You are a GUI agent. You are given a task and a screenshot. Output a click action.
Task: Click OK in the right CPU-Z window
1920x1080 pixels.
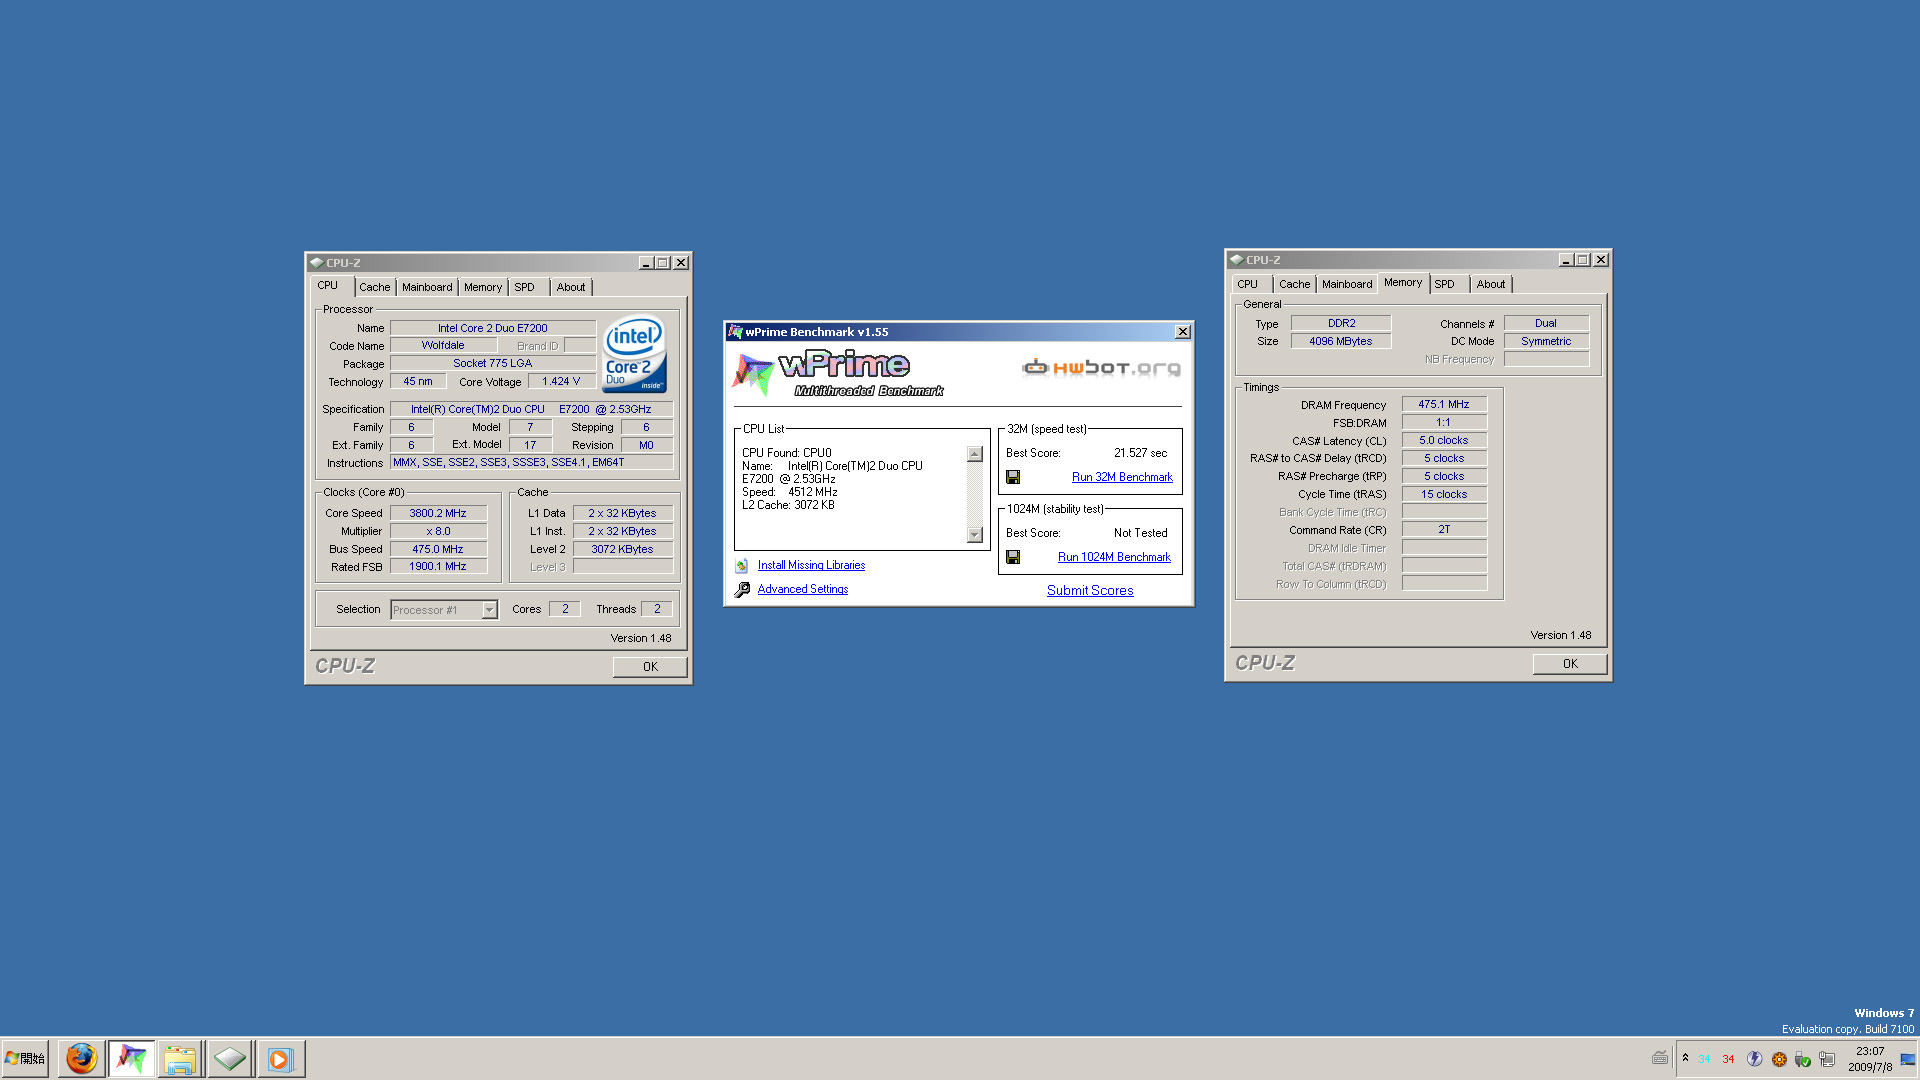click(1570, 664)
